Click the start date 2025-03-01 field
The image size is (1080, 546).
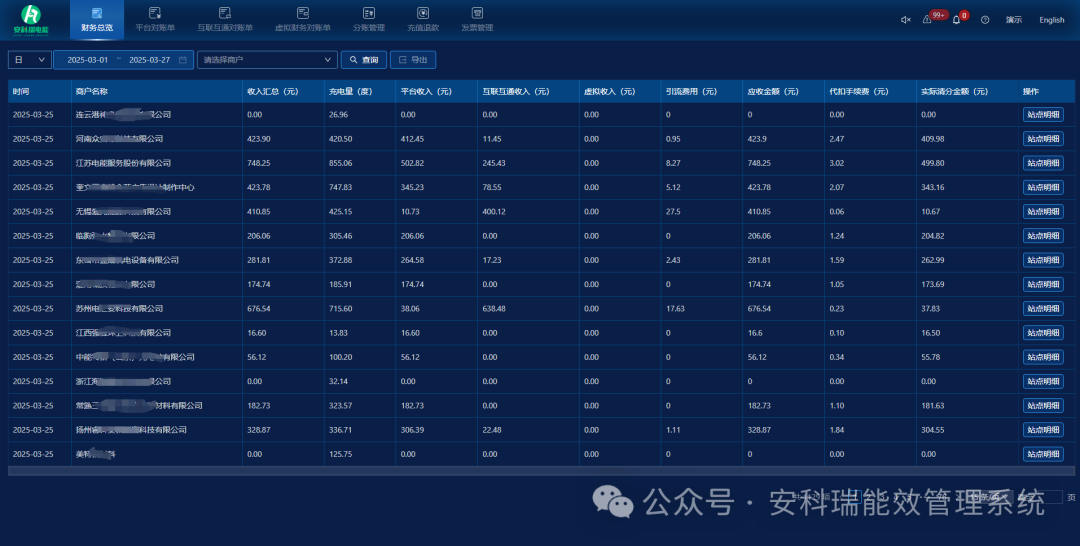pyautogui.click(x=87, y=60)
